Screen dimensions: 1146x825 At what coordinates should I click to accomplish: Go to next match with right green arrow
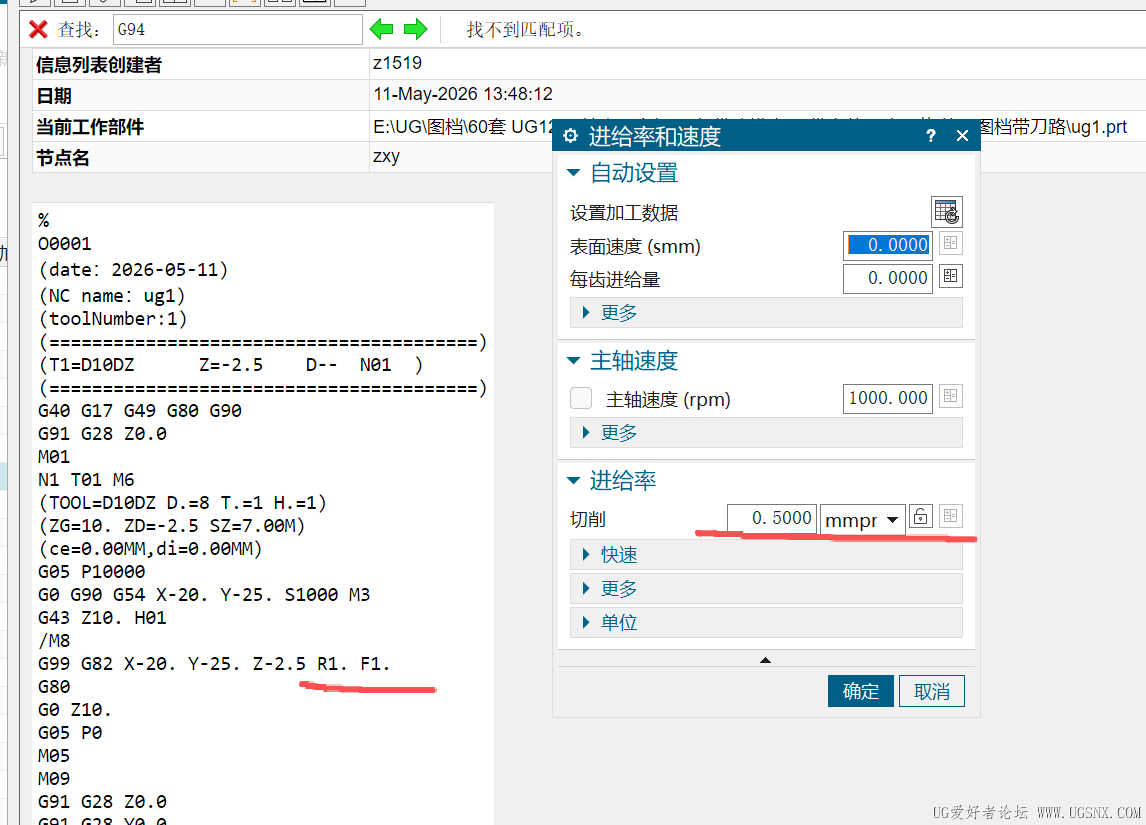(x=415, y=29)
